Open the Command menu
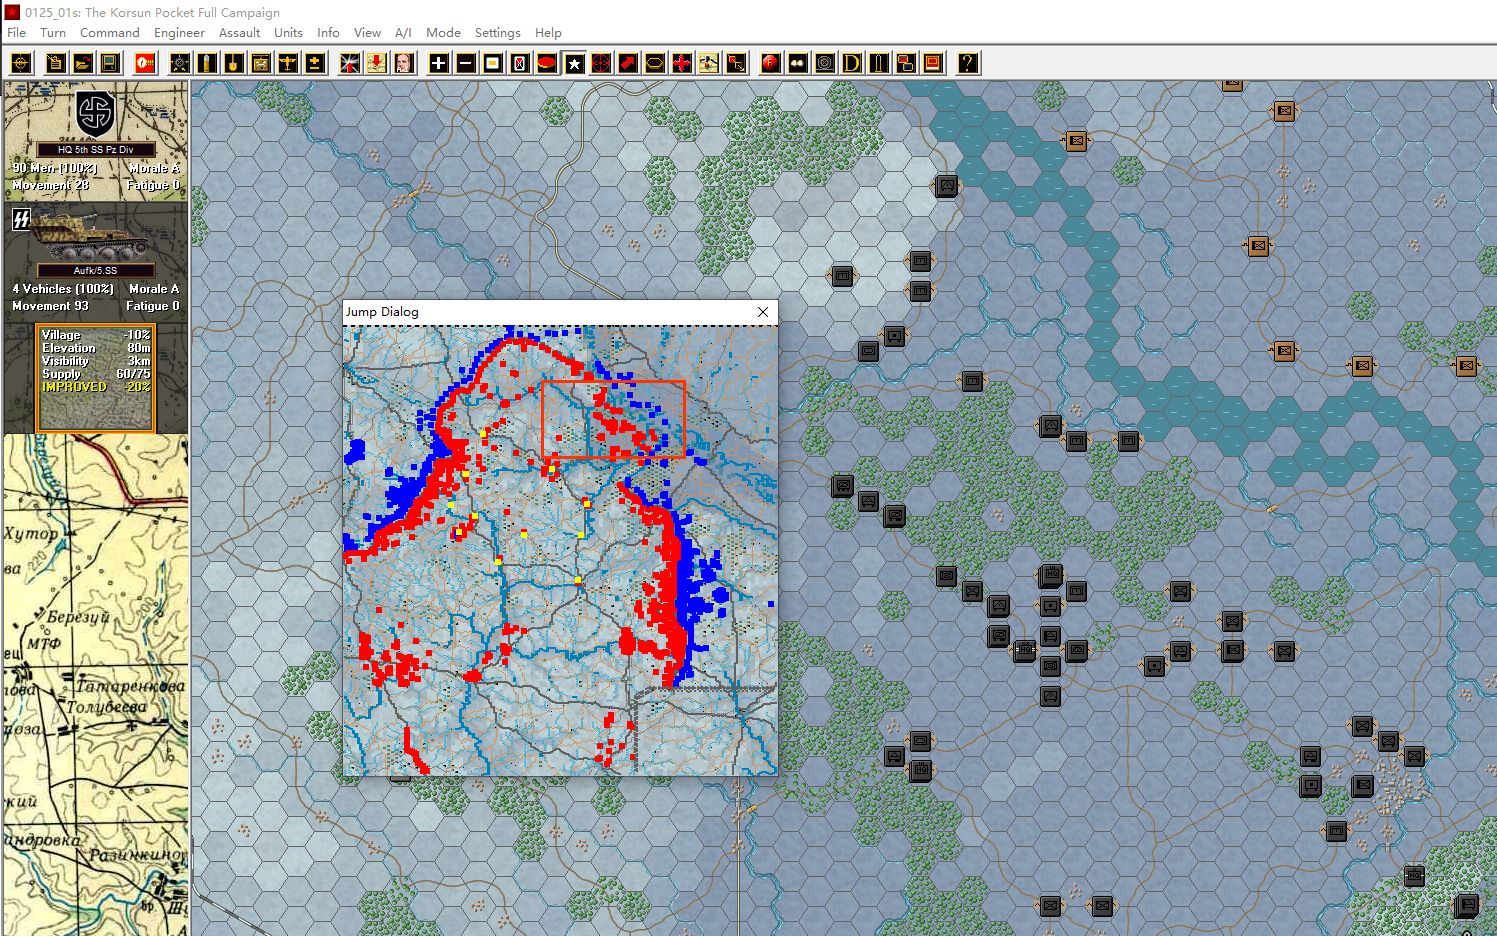 click(110, 32)
